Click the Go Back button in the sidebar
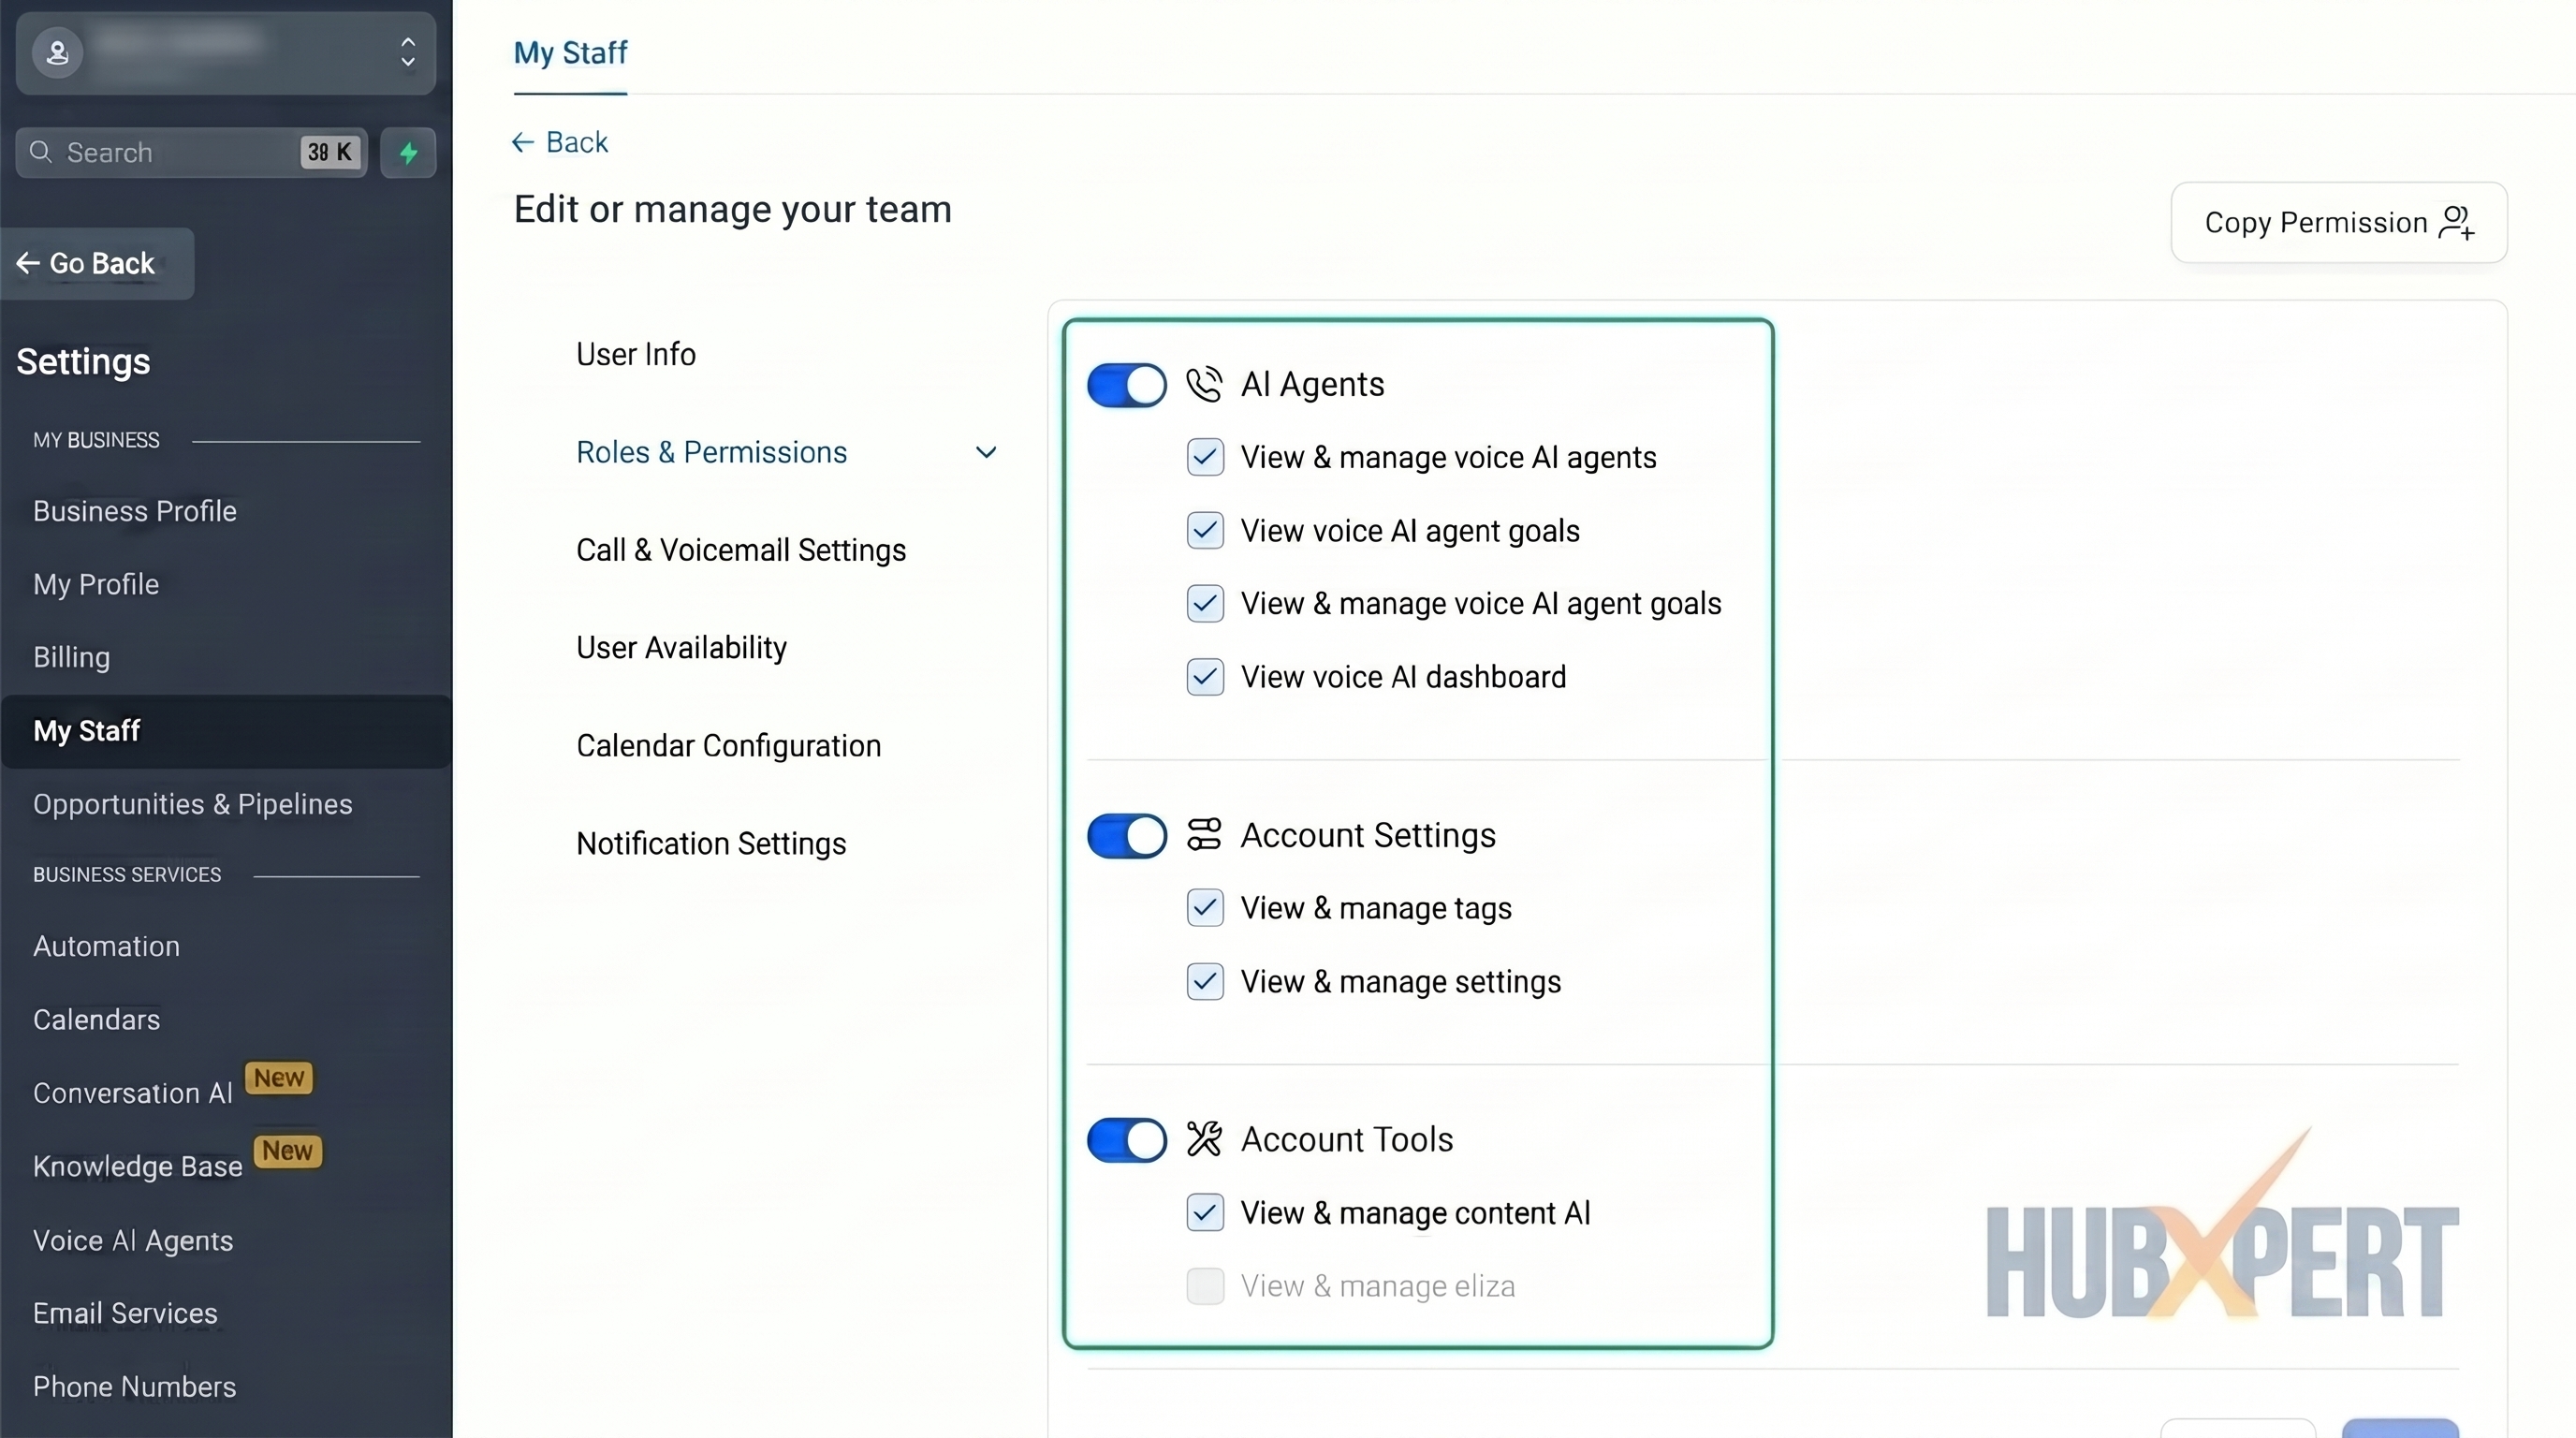2576x1438 pixels. tap(97, 263)
